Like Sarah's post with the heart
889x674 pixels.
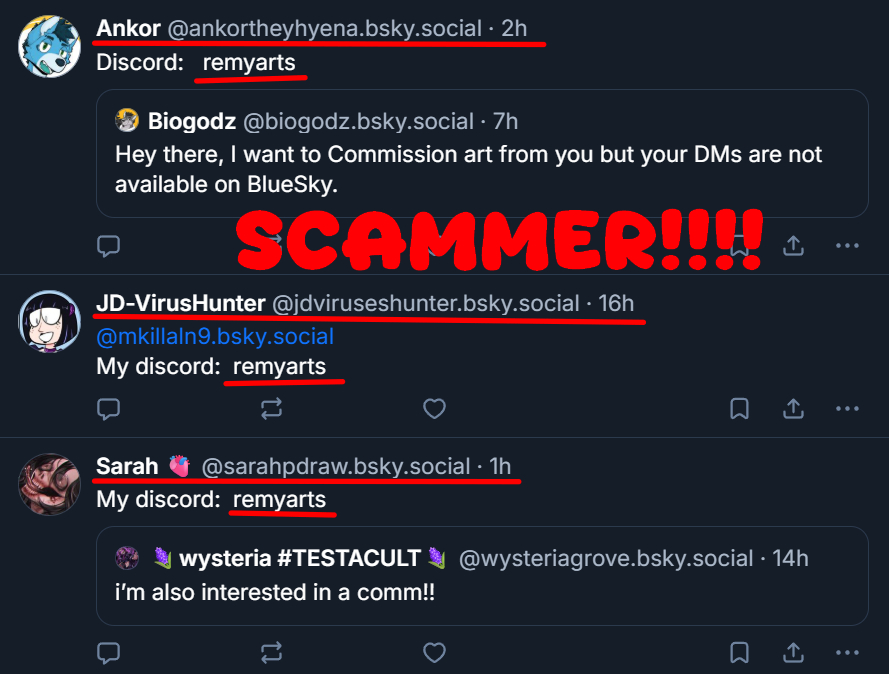coord(433,653)
